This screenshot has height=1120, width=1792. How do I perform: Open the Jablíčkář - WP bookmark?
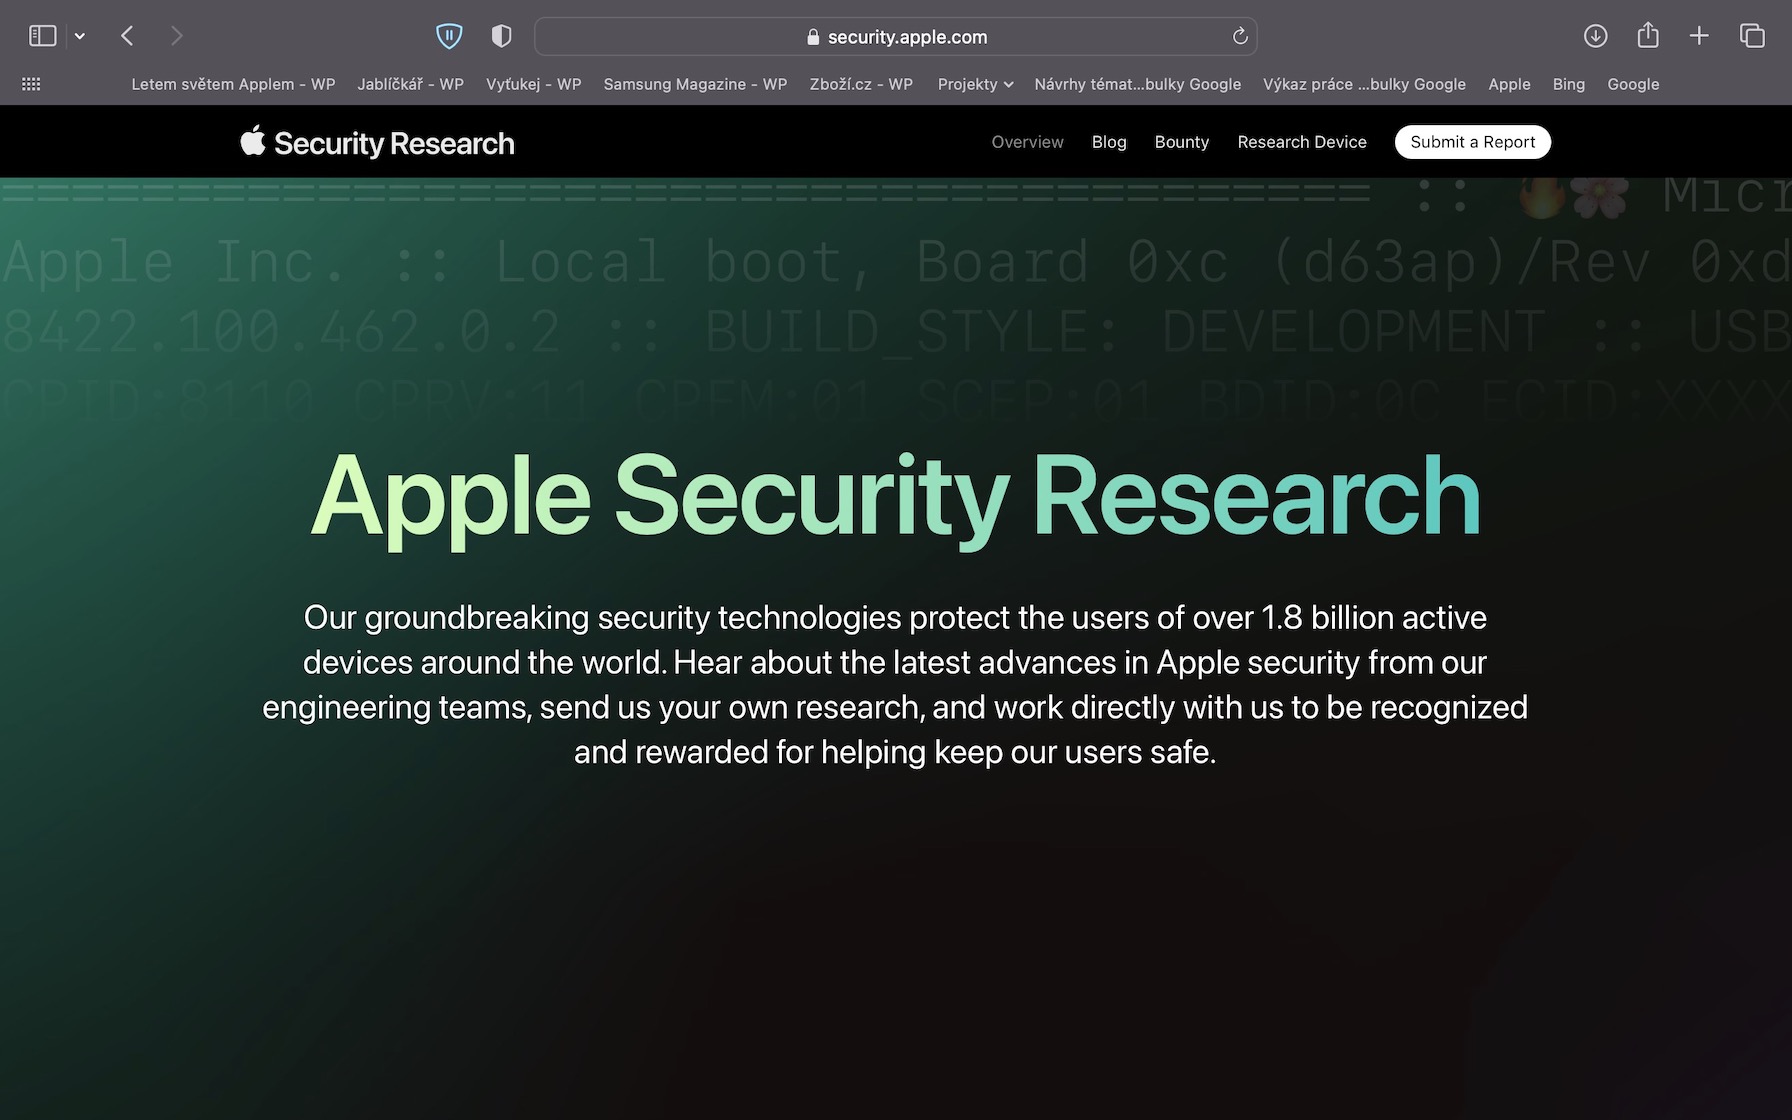pos(410,84)
